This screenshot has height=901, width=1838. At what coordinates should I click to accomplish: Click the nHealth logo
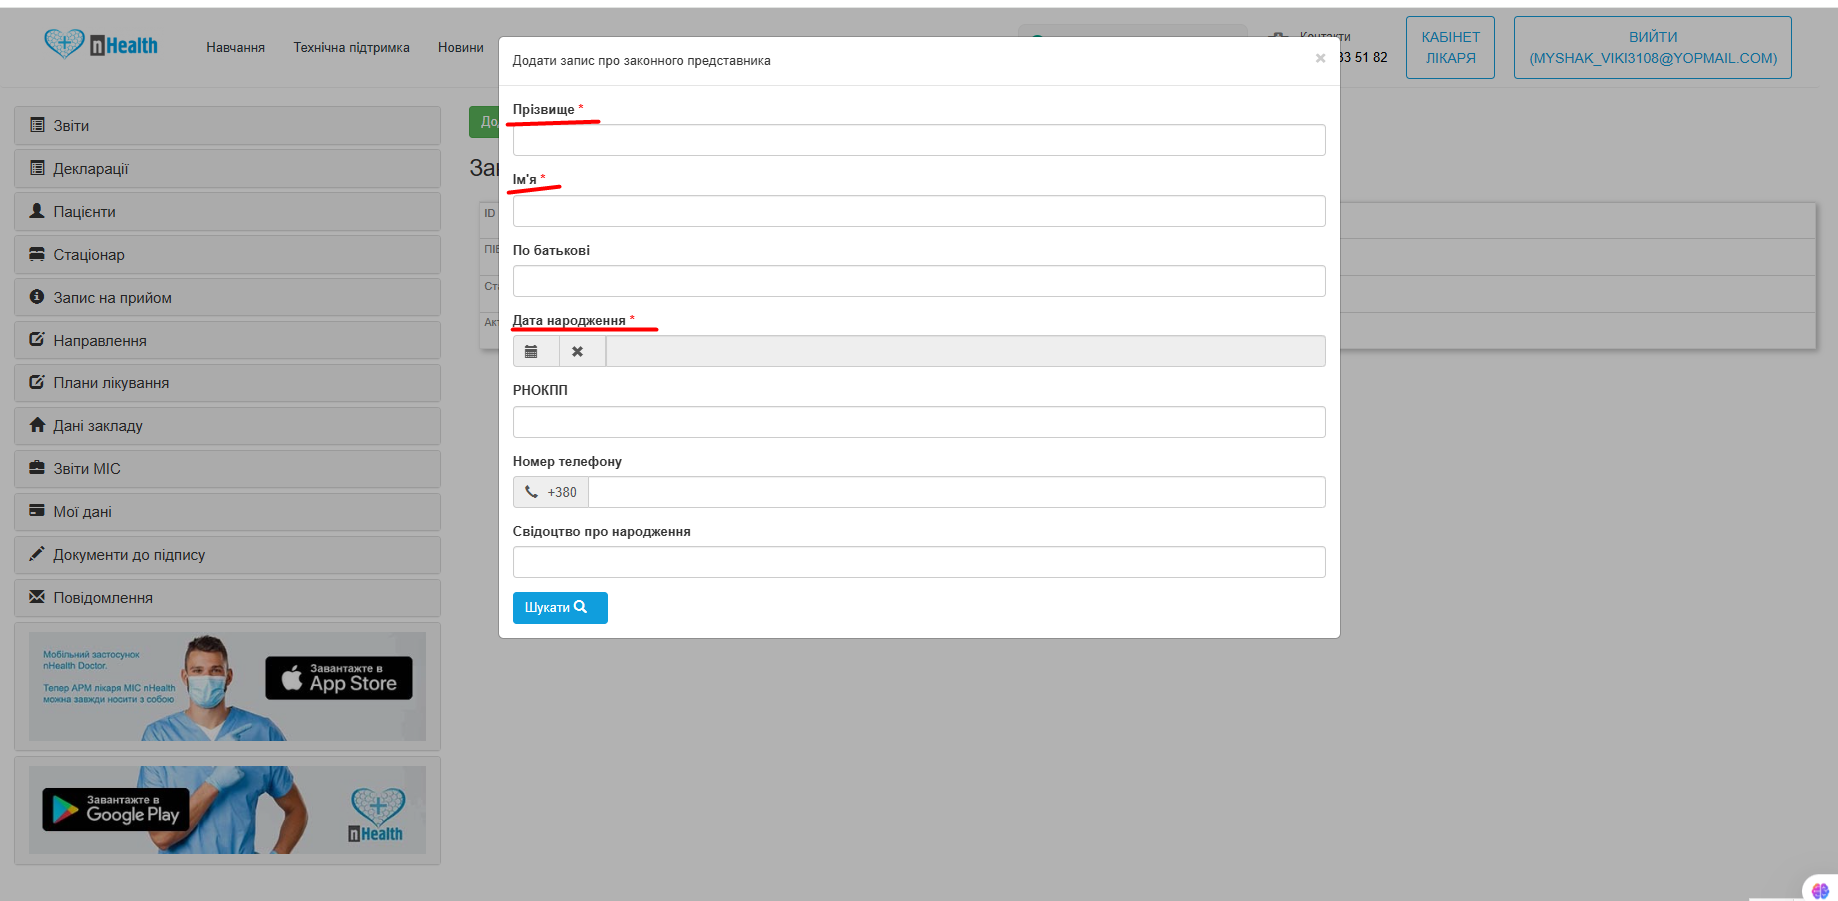coord(101,44)
